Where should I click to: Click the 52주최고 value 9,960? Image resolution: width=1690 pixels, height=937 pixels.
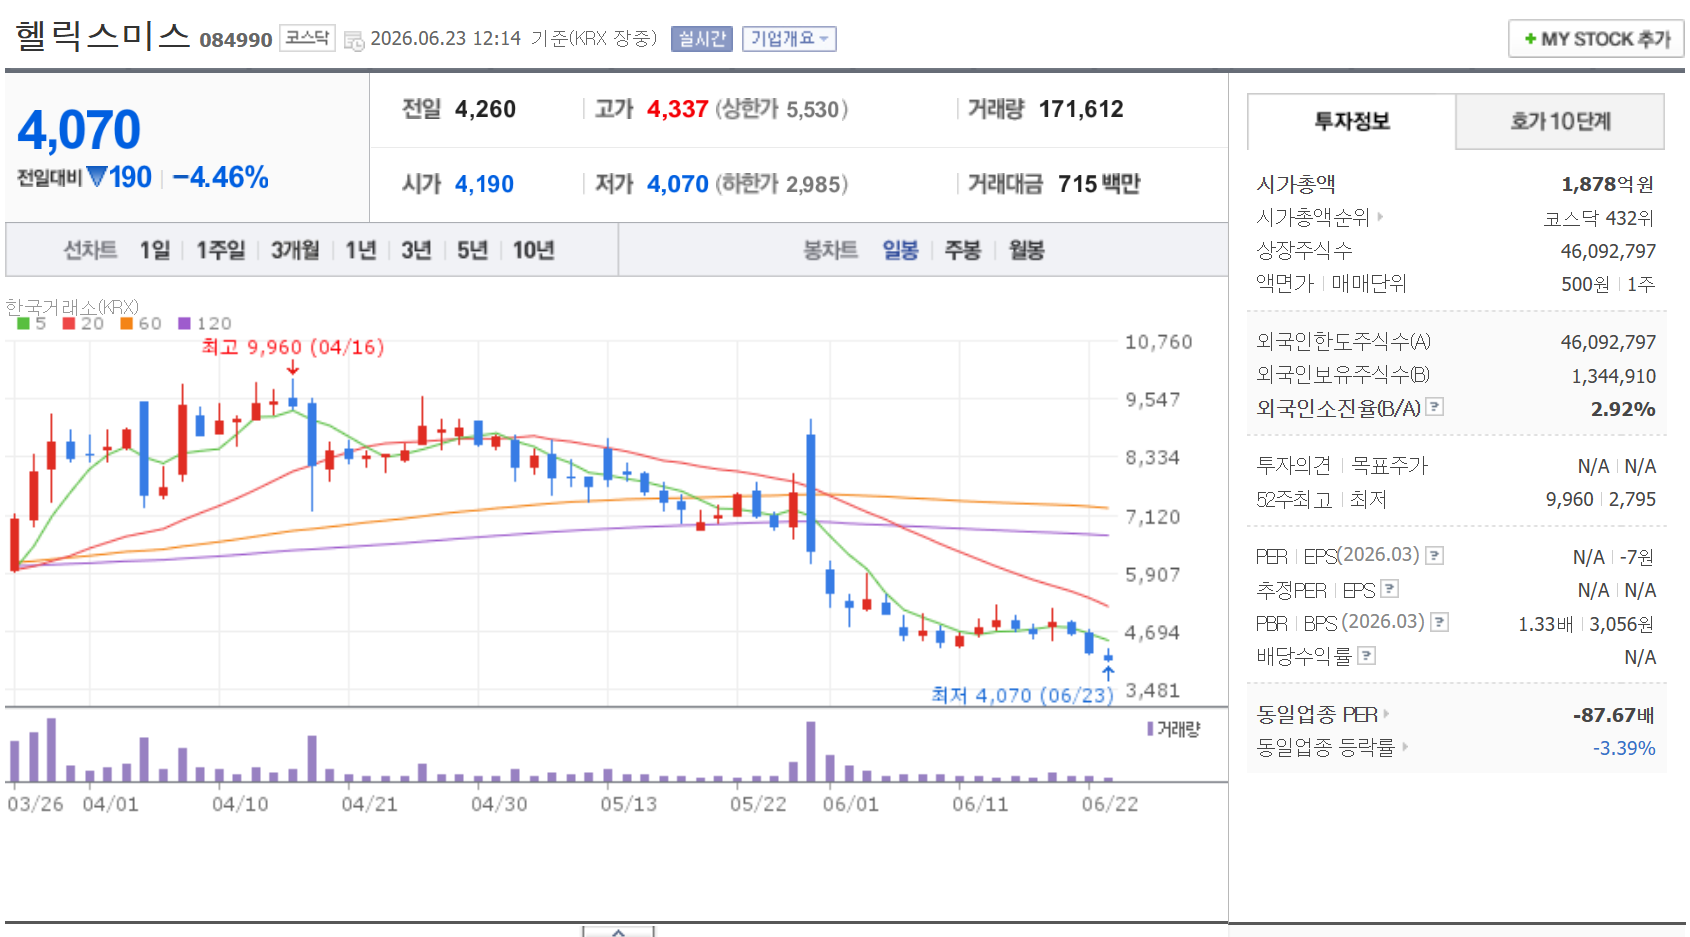coord(1570,499)
